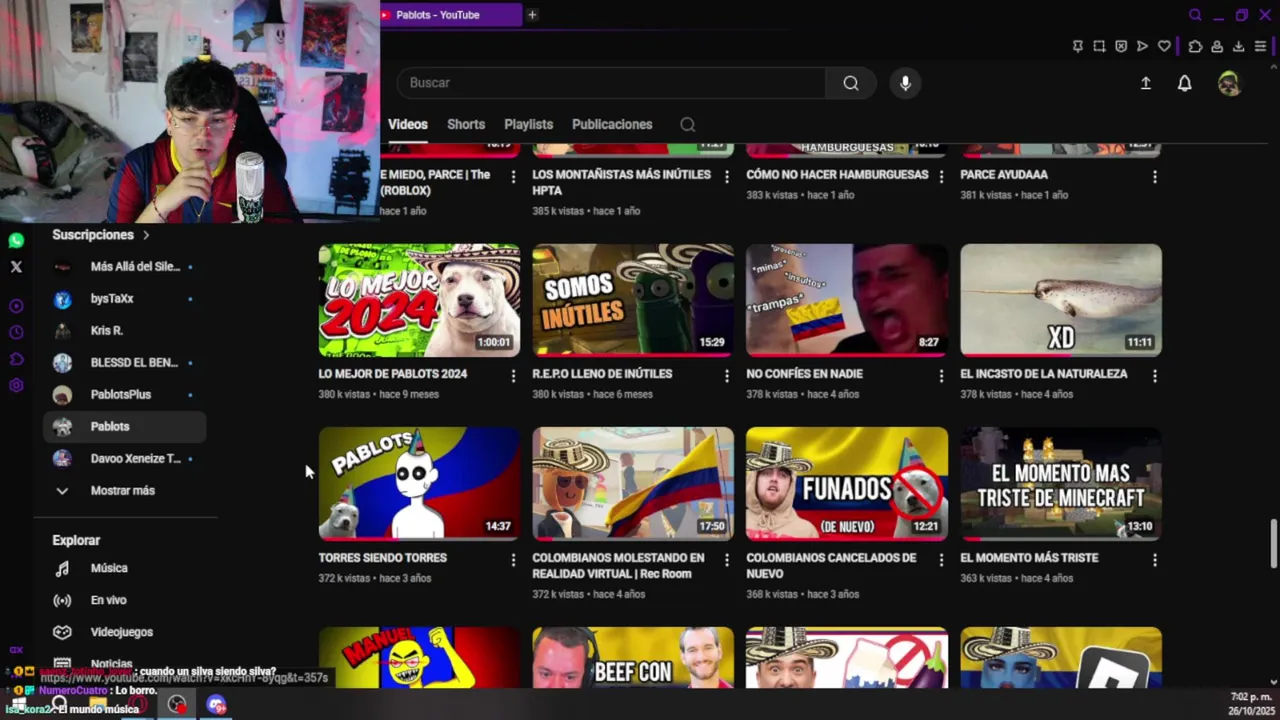Switch to the Playlists tab

click(x=528, y=125)
